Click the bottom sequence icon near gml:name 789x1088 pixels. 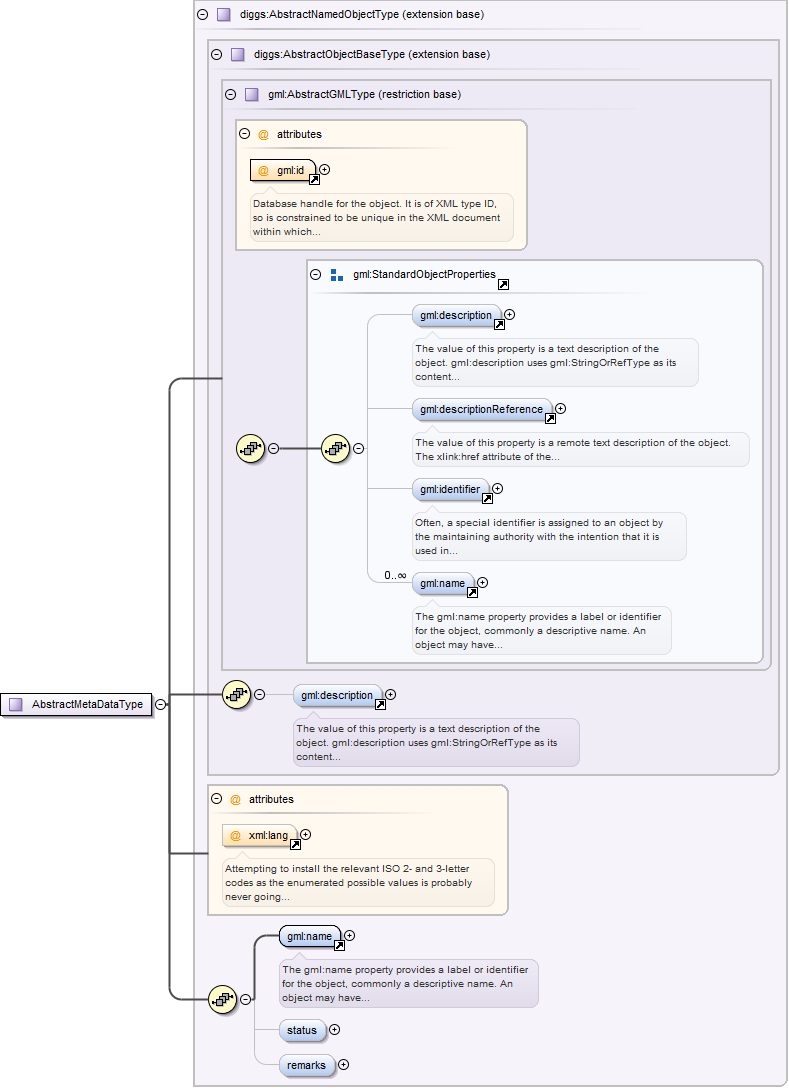(x=222, y=999)
